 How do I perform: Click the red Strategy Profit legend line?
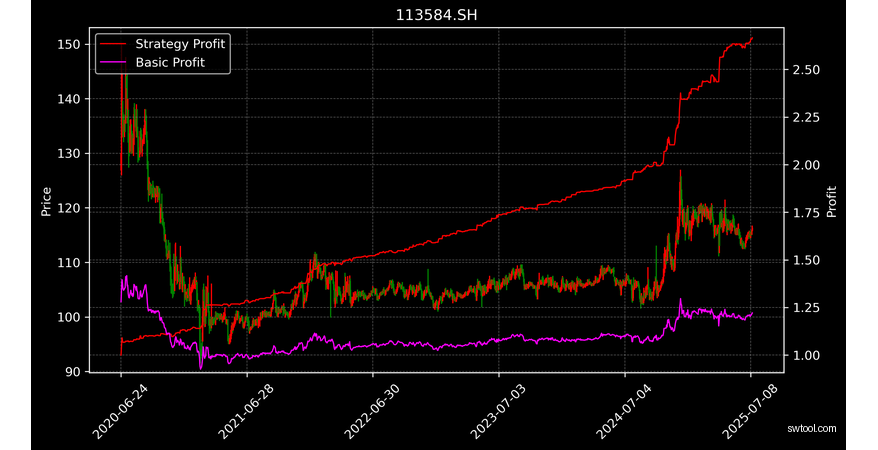pos(114,44)
